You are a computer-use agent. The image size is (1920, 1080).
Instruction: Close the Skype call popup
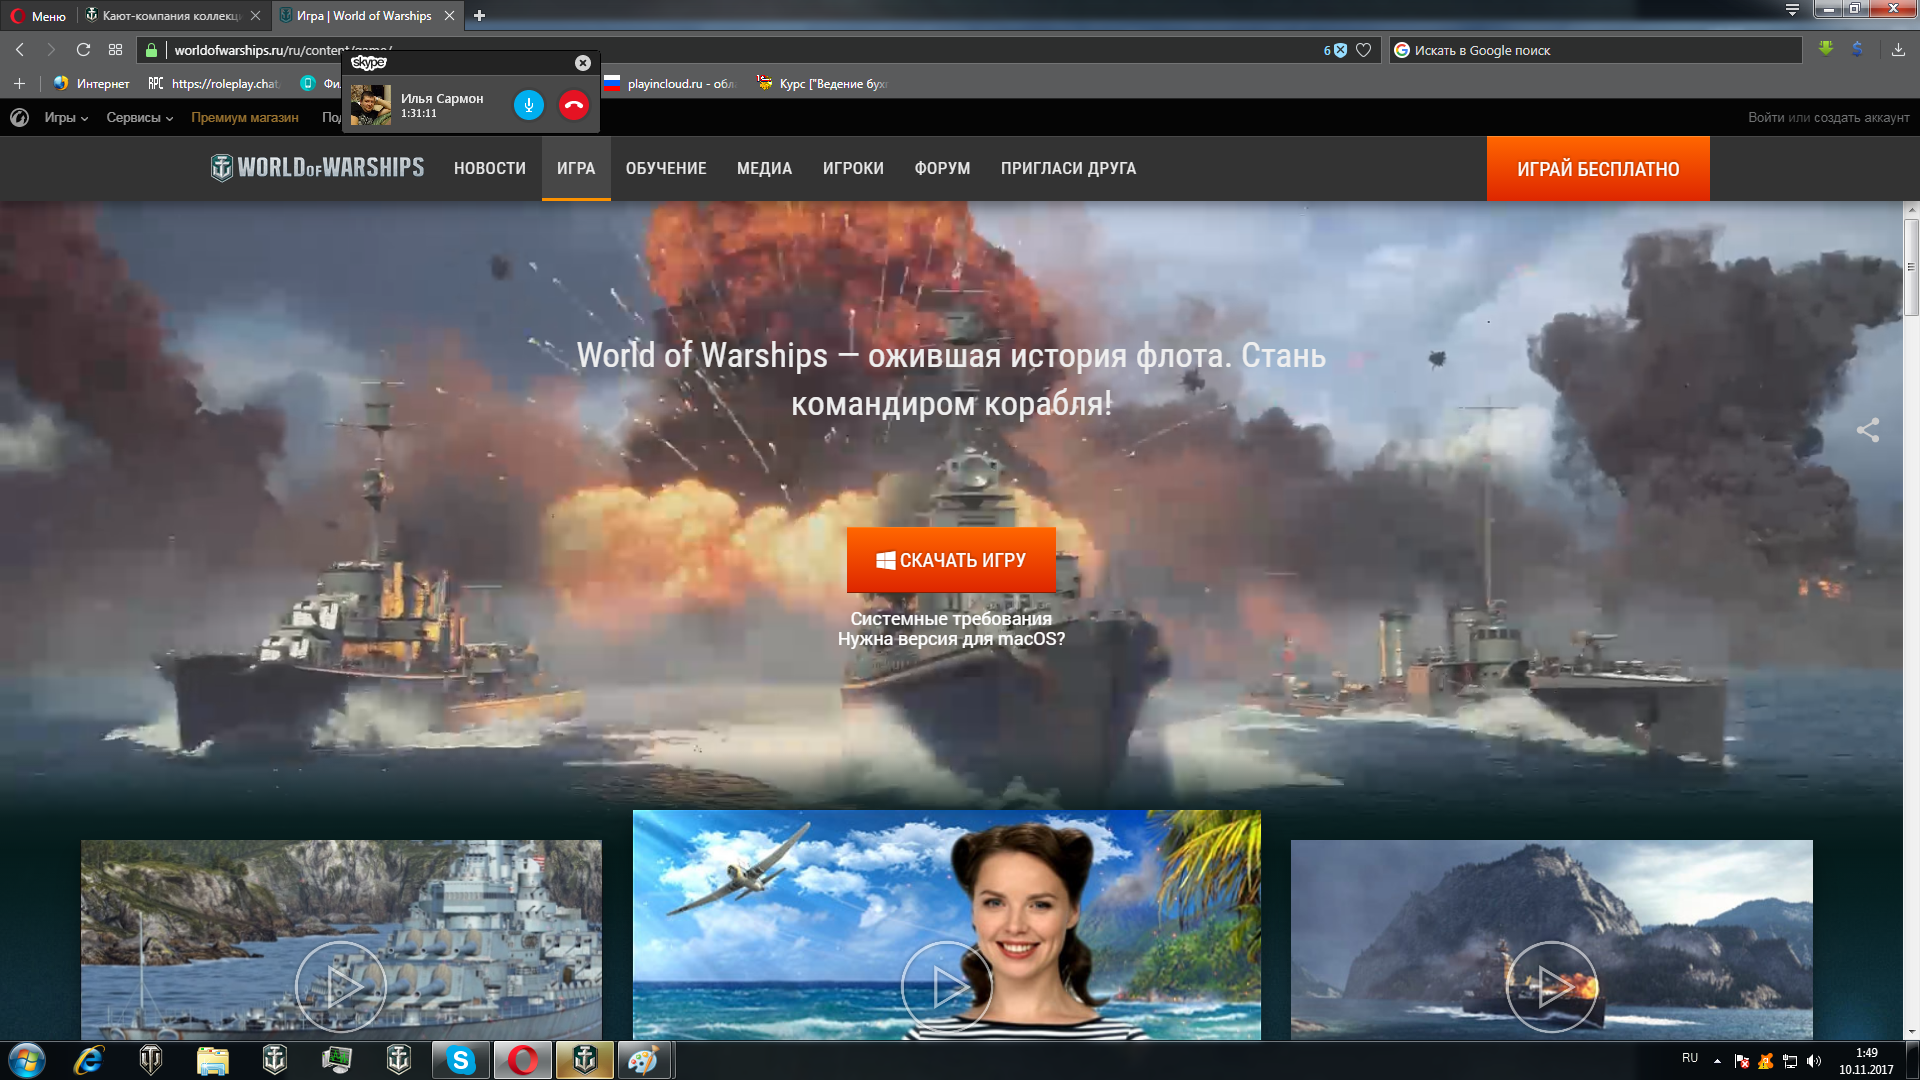point(583,63)
